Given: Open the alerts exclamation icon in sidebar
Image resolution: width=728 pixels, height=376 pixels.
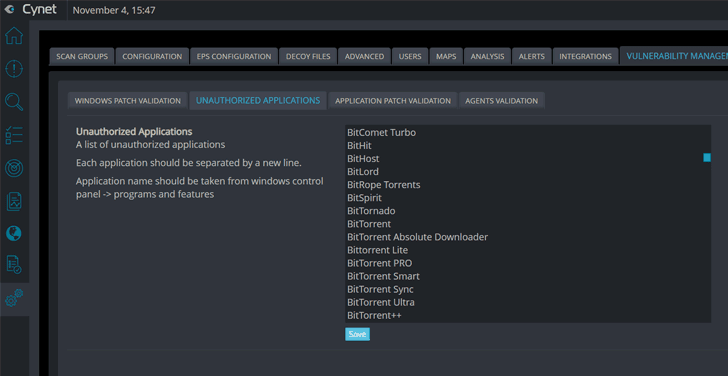Looking at the screenshot, I should 14,69.
